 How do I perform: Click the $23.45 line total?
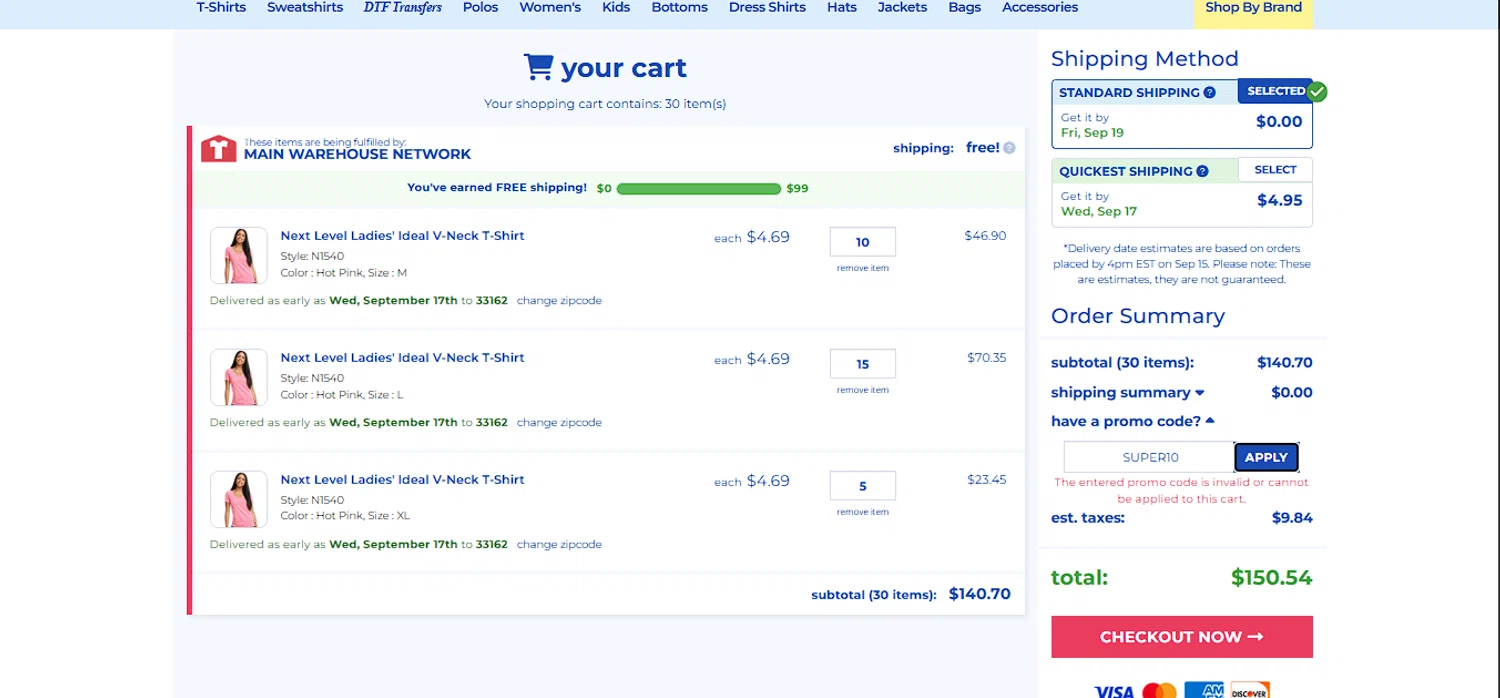[987, 480]
